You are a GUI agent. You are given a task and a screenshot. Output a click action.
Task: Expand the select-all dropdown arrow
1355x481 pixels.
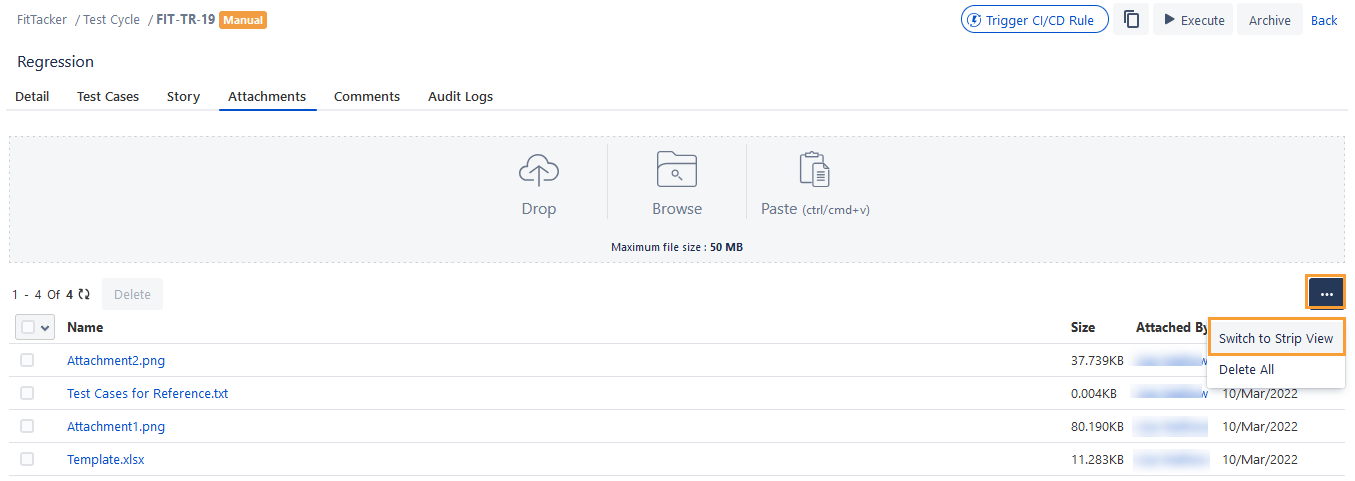point(45,327)
